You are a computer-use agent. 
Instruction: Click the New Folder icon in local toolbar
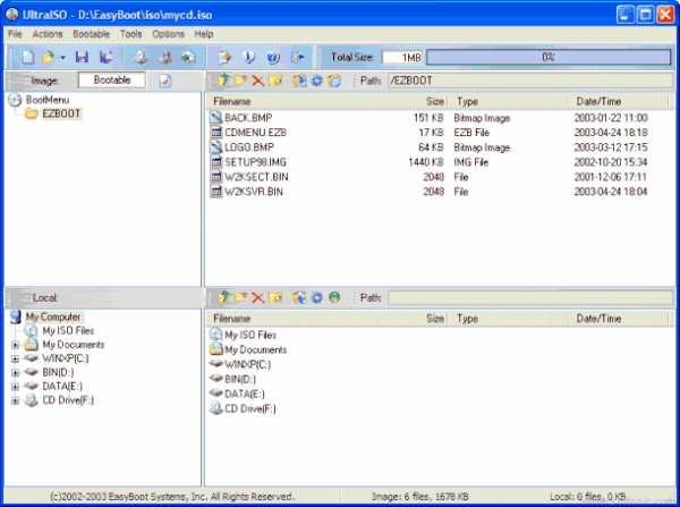[x=240, y=298]
